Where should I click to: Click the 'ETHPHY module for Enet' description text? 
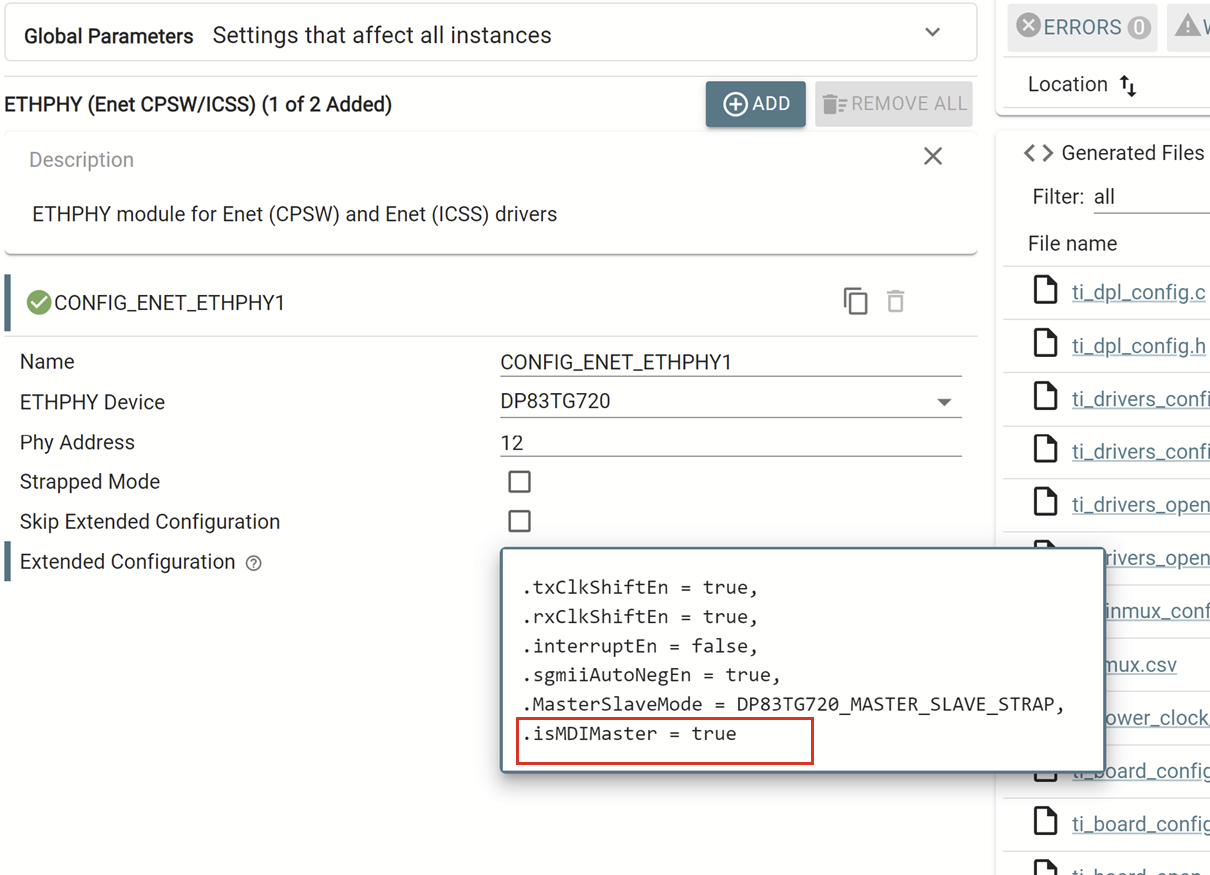click(294, 214)
